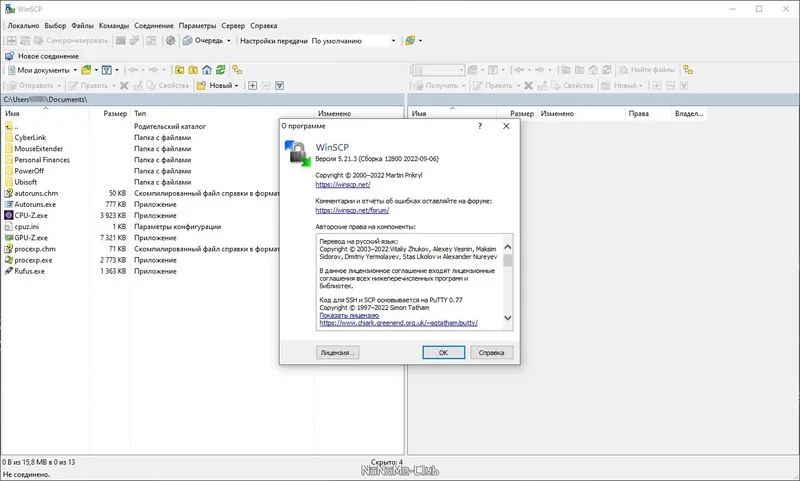Image resolution: width=800 pixels, height=481 pixels.
Task: Click the refresh icon in local panel toolbar
Action: tap(220, 70)
